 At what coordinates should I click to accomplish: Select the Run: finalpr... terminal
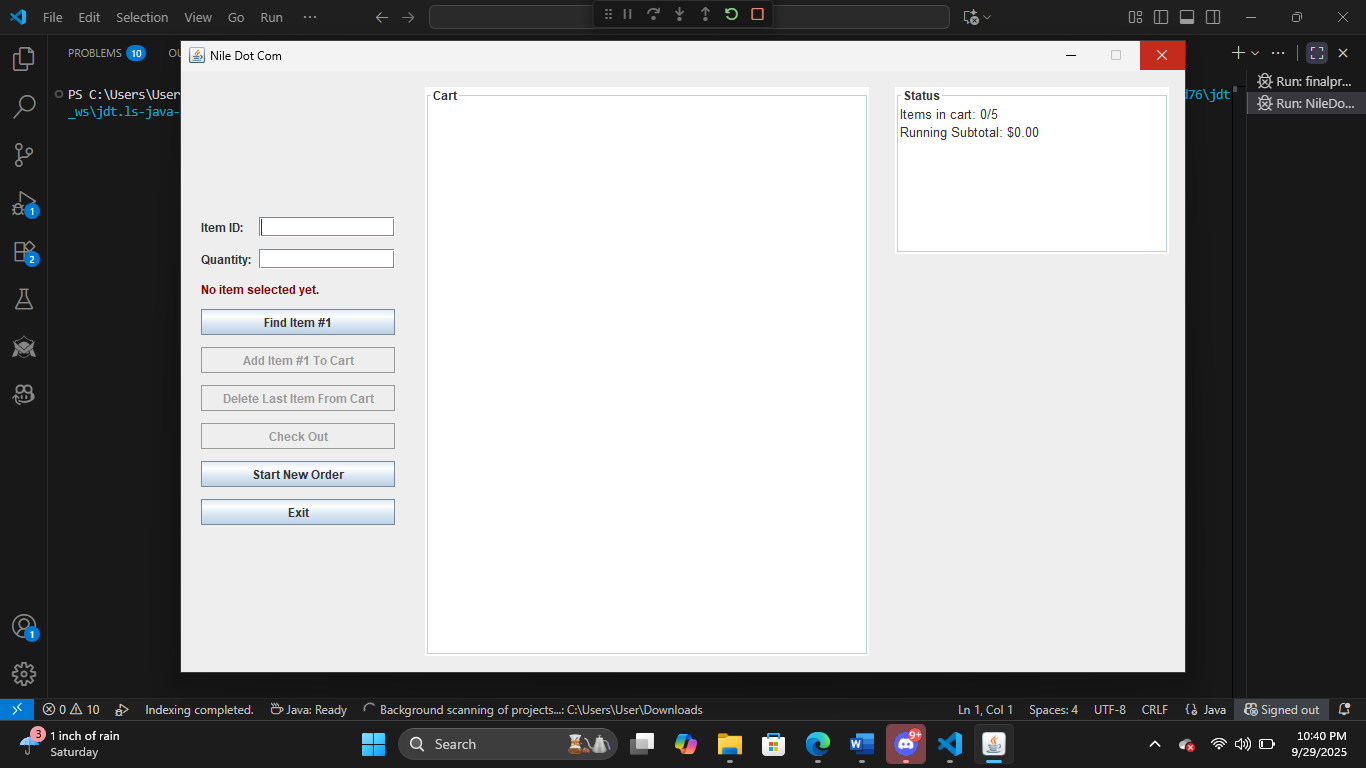click(1305, 81)
